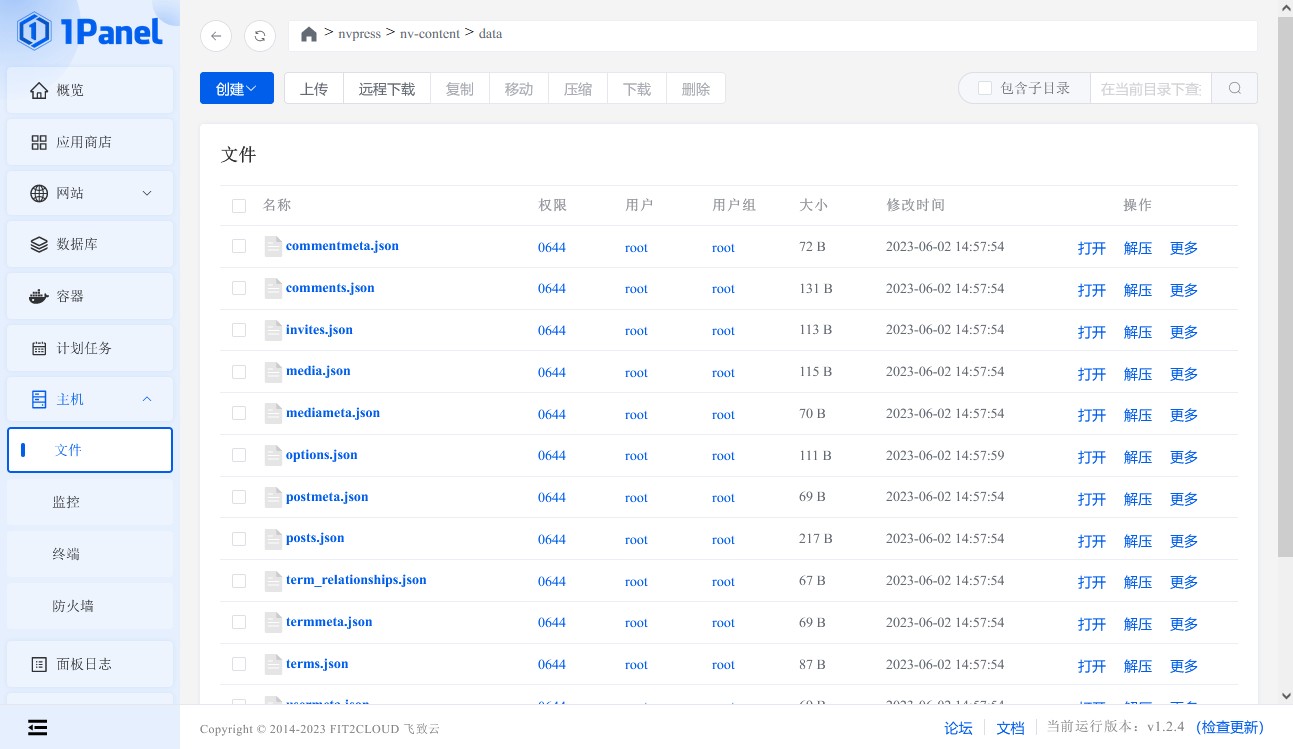Click the app store (应用商店) grid icon
The image size is (1293, 749).
point(39,142)
